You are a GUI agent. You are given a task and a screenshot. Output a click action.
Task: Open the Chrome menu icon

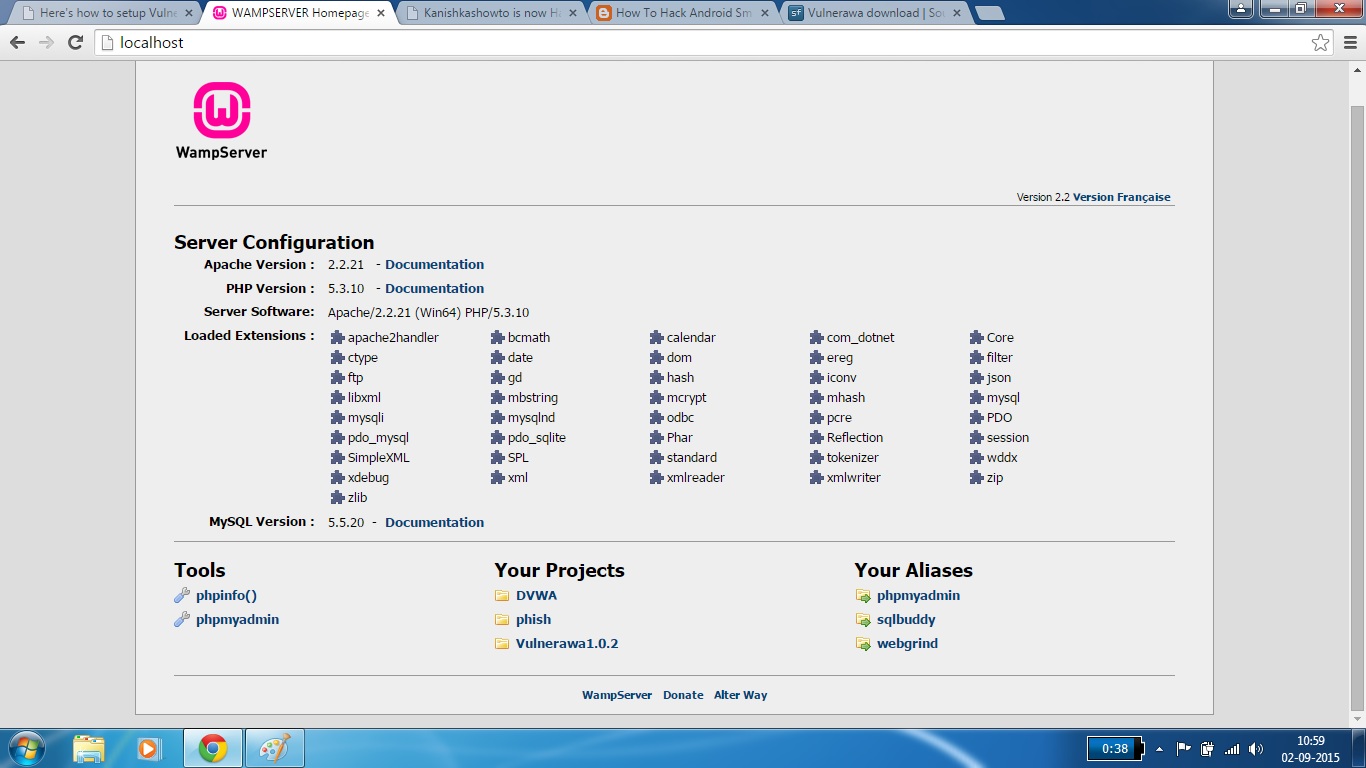pos(1350,43)
